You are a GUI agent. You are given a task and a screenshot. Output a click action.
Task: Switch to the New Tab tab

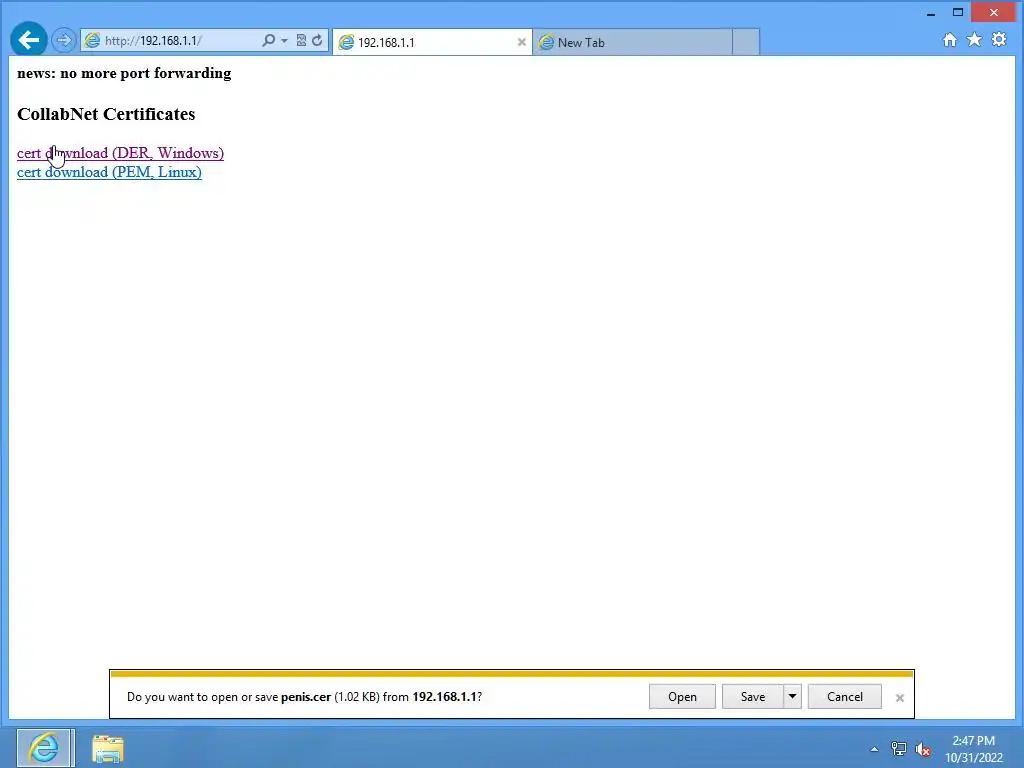pos(632,42)
